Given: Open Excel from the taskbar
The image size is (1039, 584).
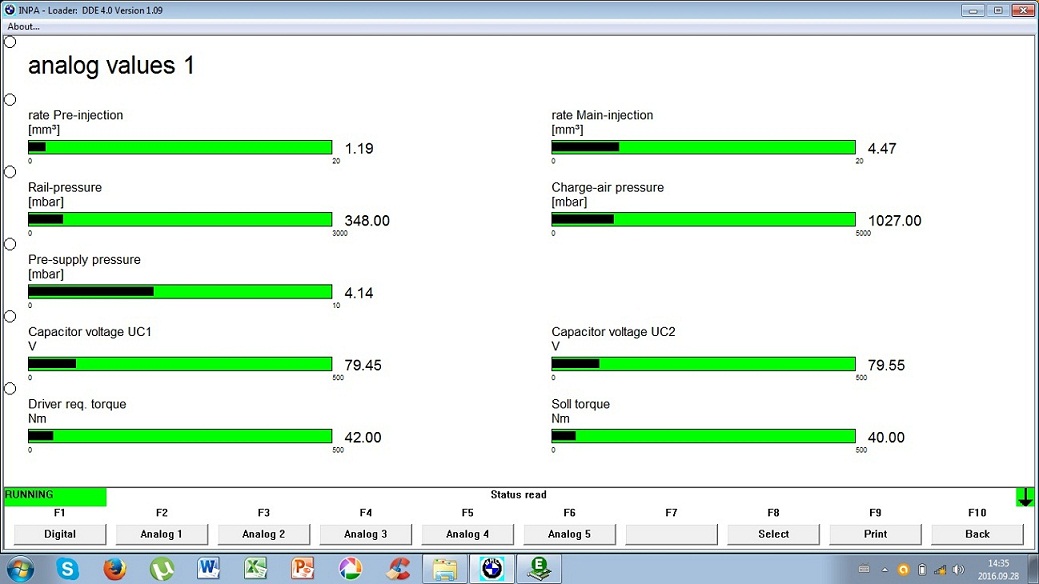Looking at the screenshot, I should click(x=256, y=569).
